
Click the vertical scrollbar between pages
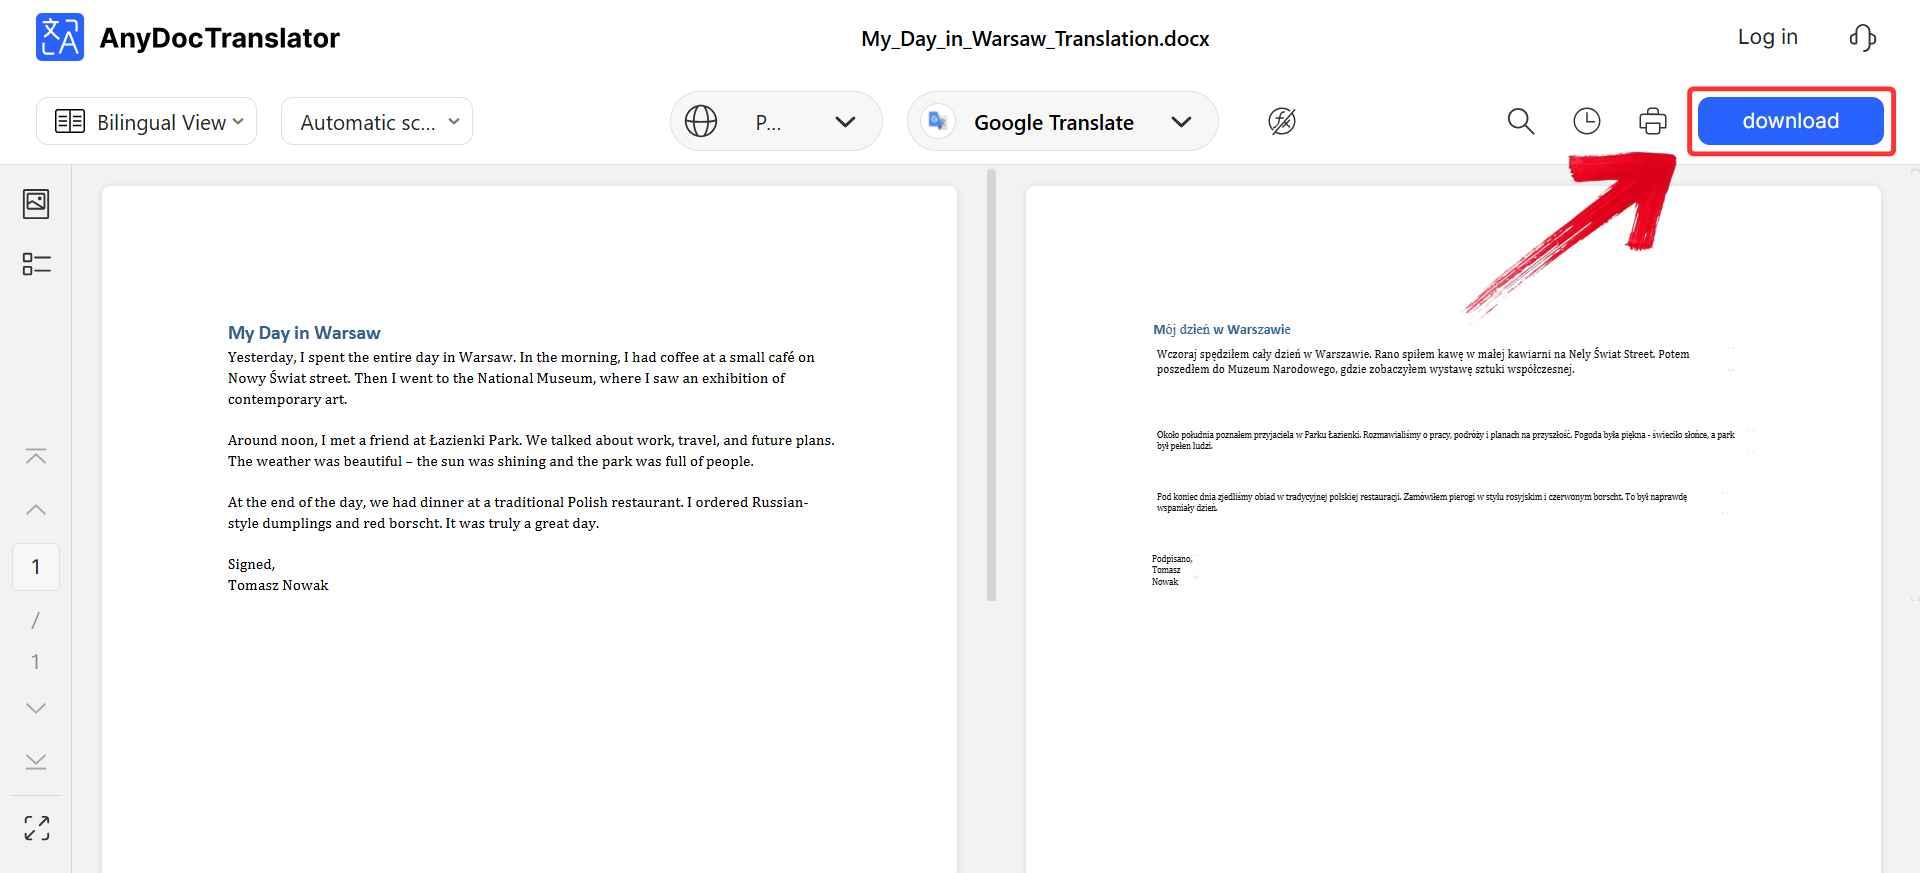tap(991, 385)
